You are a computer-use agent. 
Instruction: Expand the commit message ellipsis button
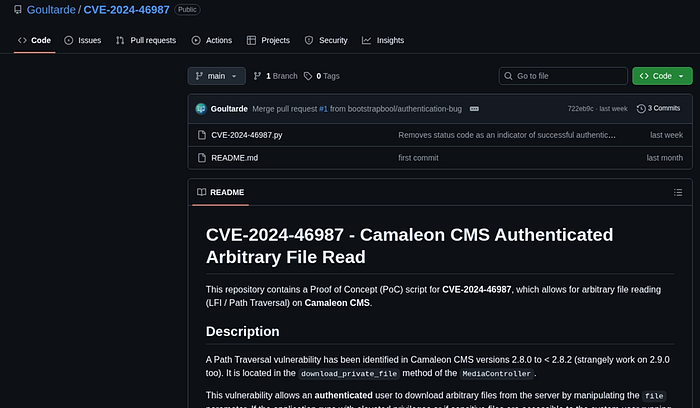point(474,108)
